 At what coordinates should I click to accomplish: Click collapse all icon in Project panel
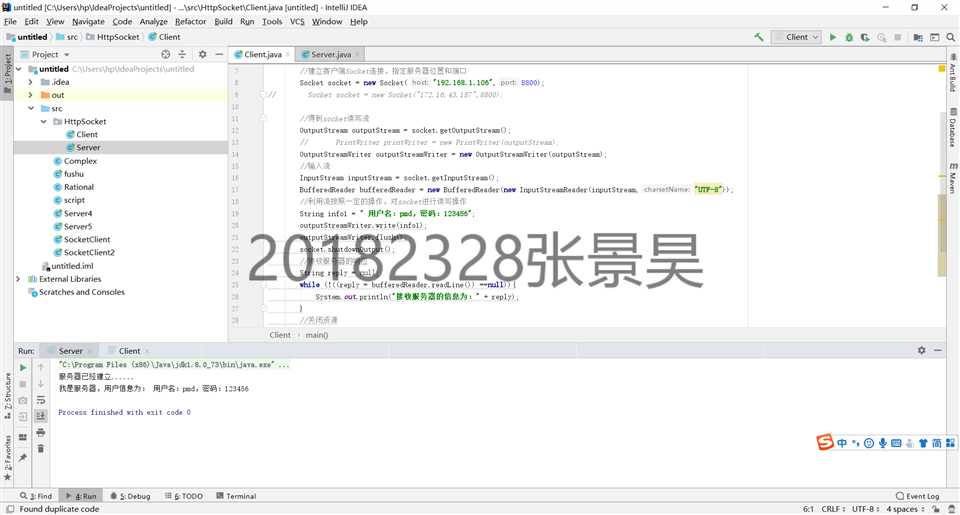pos(182,54)
